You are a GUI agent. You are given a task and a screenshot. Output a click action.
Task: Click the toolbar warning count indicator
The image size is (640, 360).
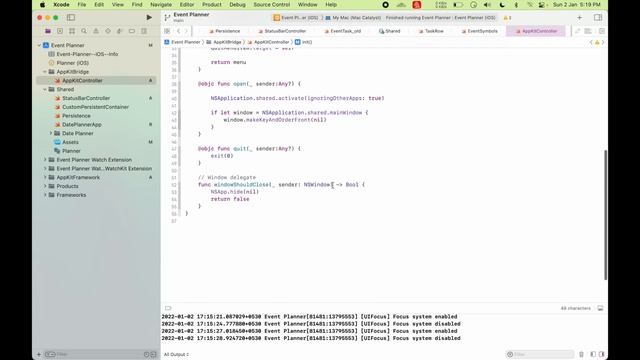507,18
